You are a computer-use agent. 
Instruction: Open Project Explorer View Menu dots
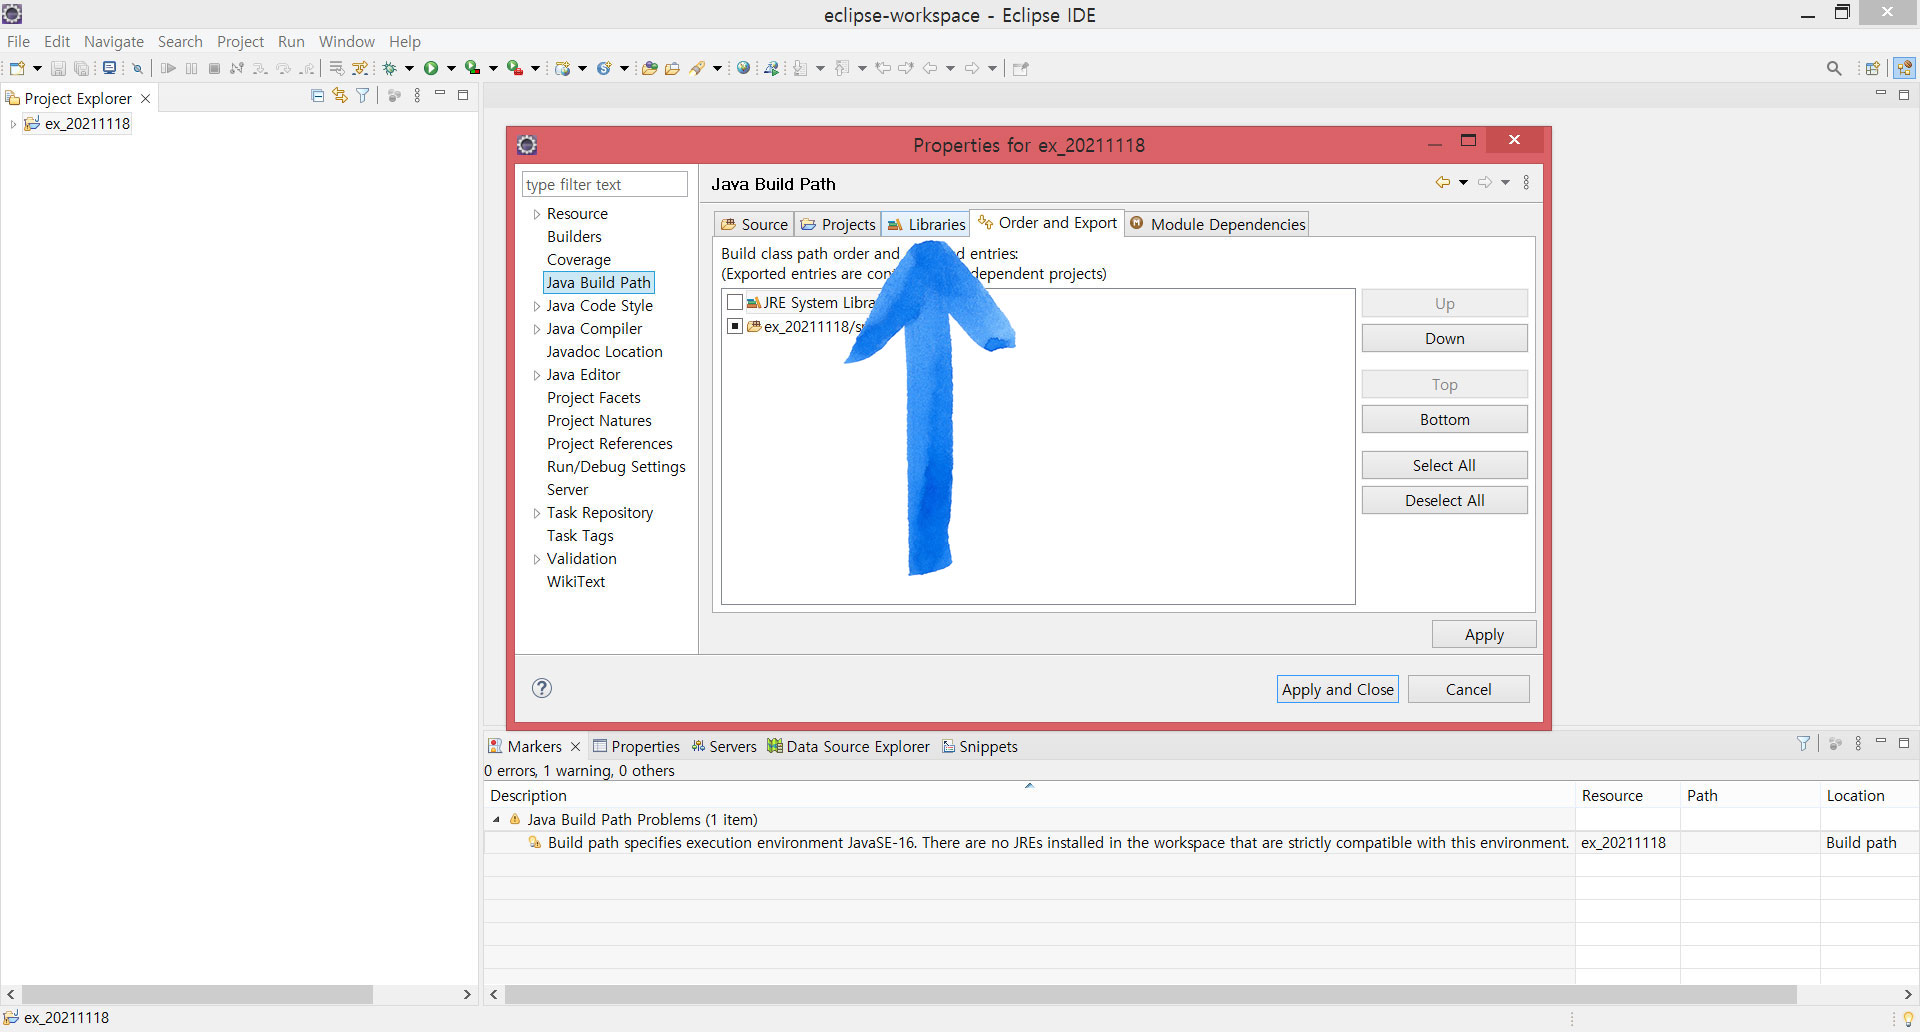pyautogui.click(x=417, y=96)
